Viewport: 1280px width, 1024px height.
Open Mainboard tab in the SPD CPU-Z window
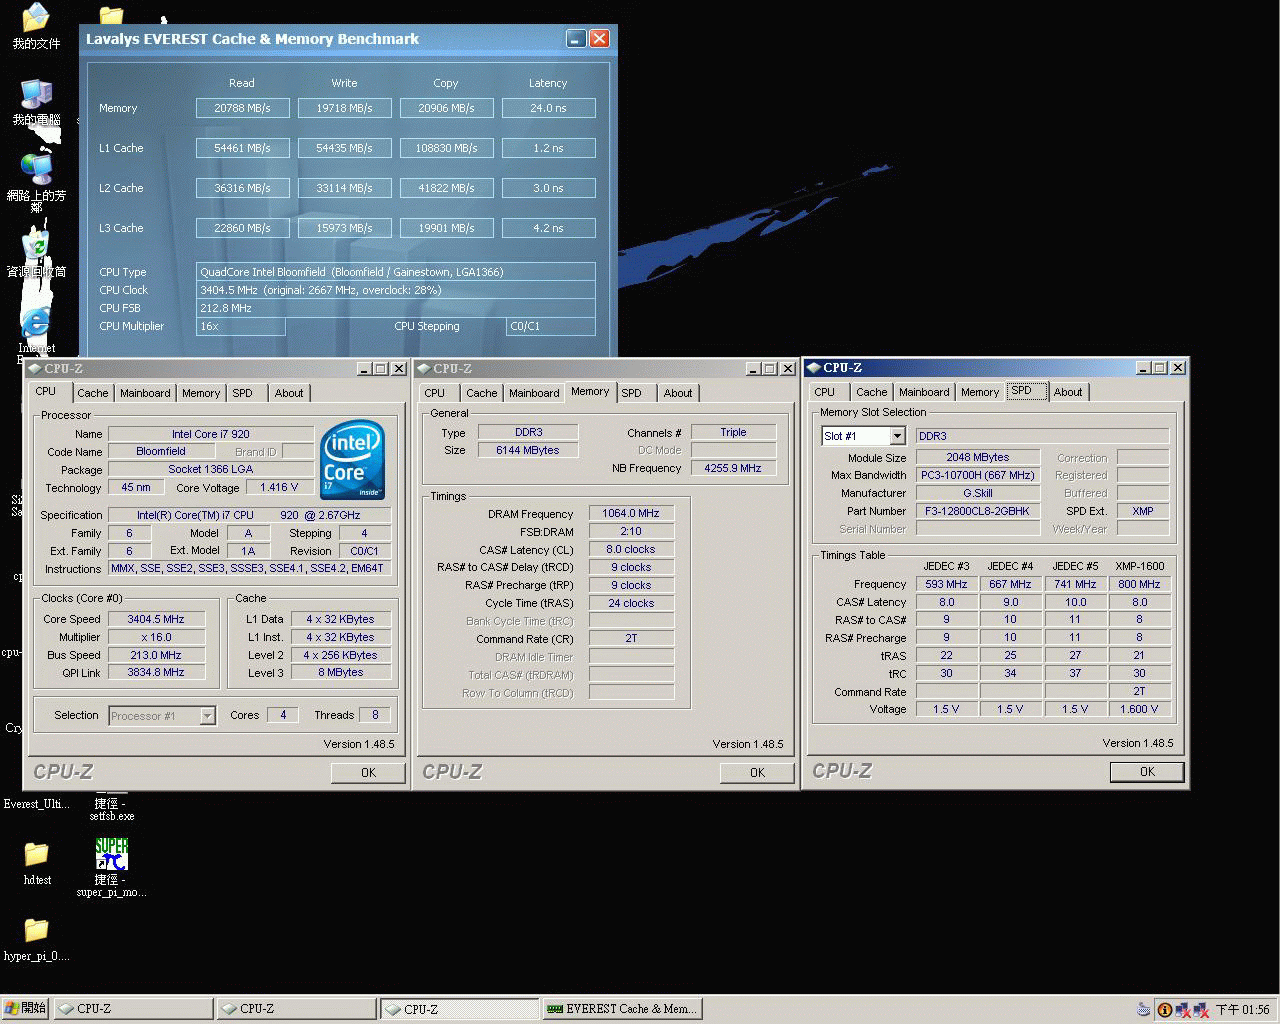tap(924, 392)
